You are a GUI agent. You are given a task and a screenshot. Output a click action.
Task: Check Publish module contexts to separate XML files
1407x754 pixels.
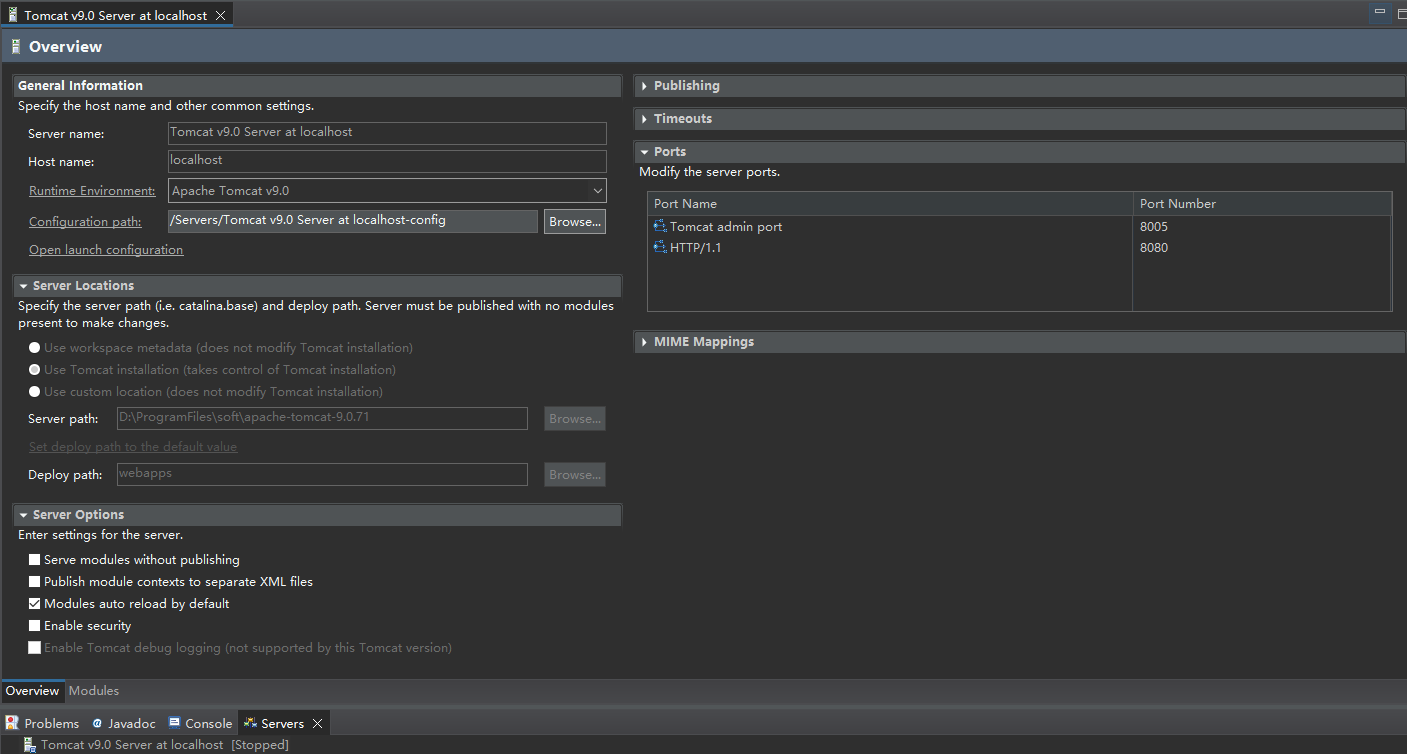[35, 582]
